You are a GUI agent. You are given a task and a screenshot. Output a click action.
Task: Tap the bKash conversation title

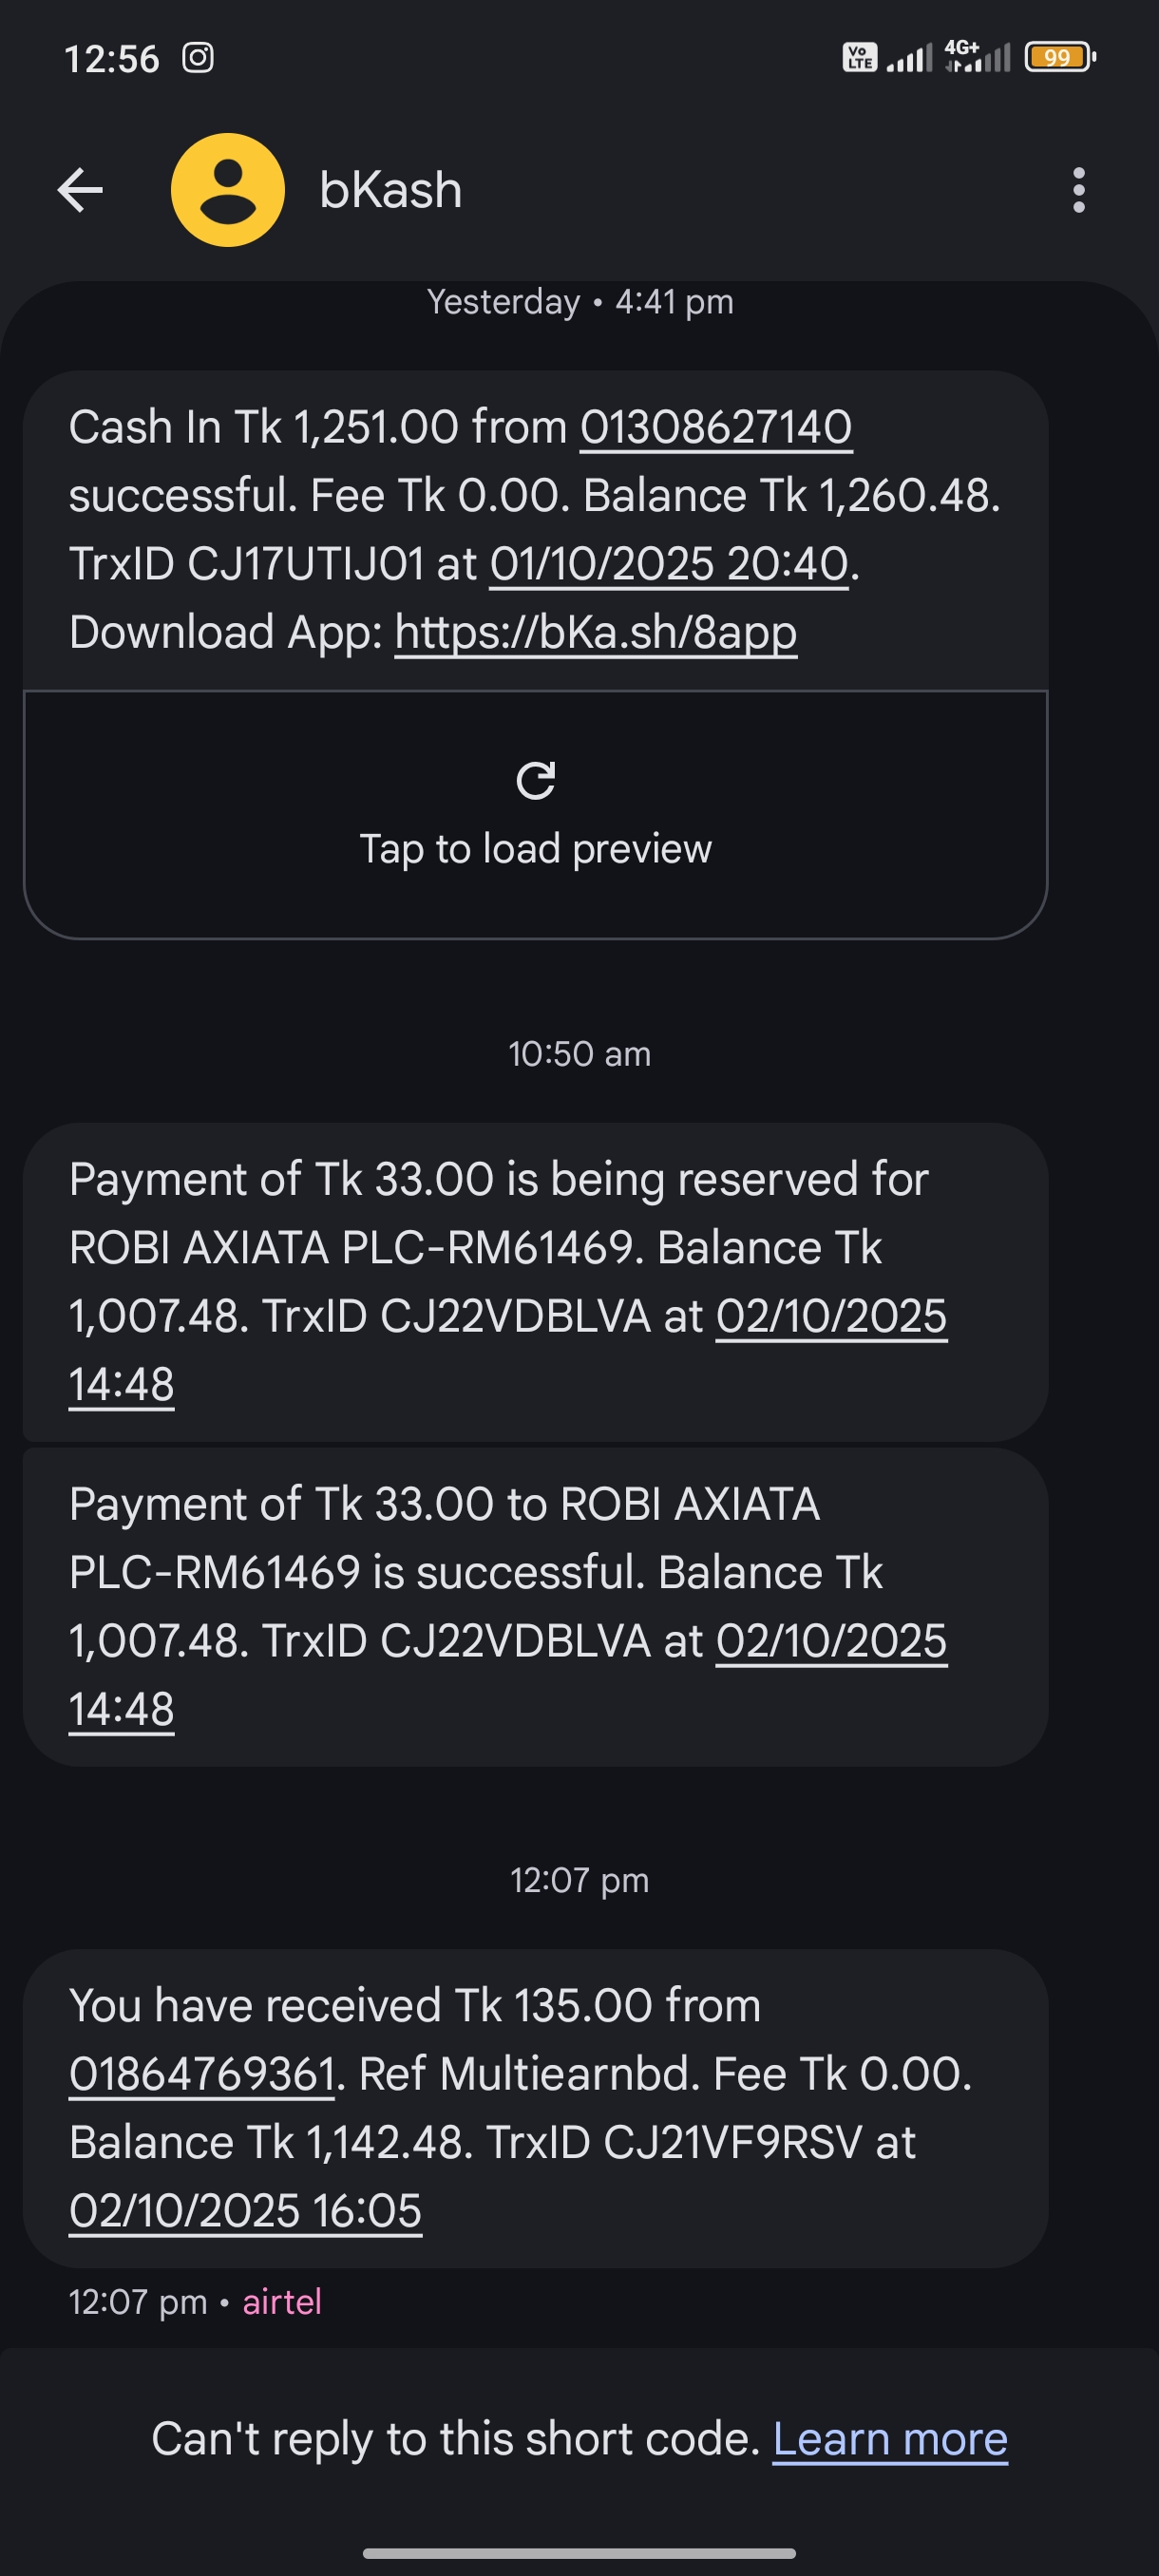click(391, 190)
